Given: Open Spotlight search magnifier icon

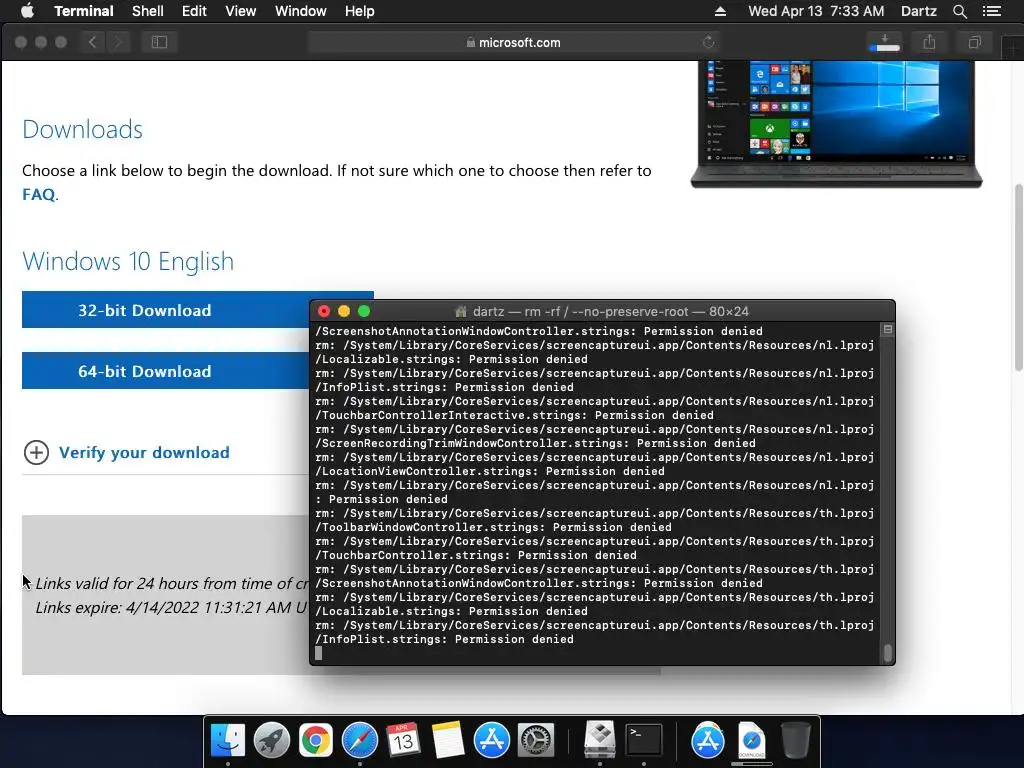Looking at the screenshot, I should tap(959, 11).
